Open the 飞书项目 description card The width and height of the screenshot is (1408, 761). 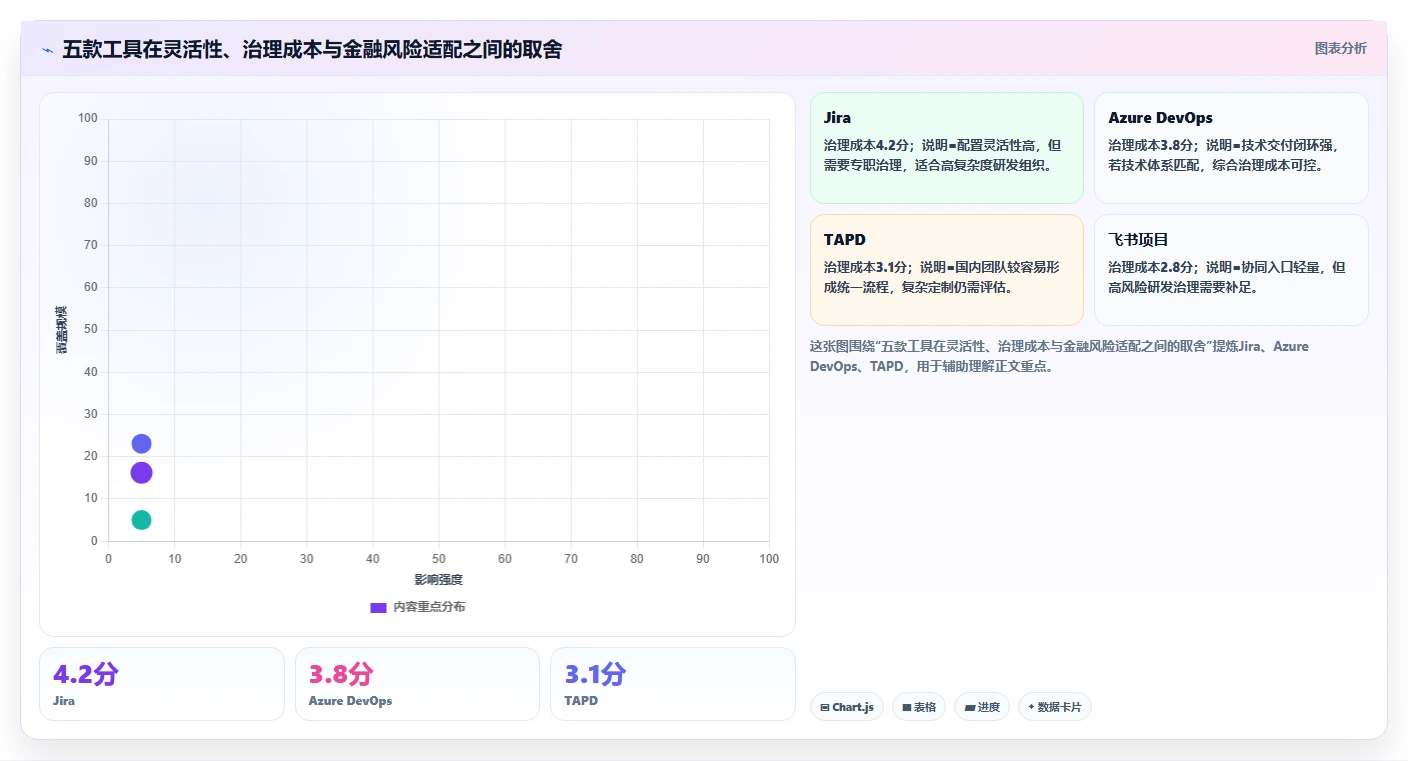(1231, 270)
